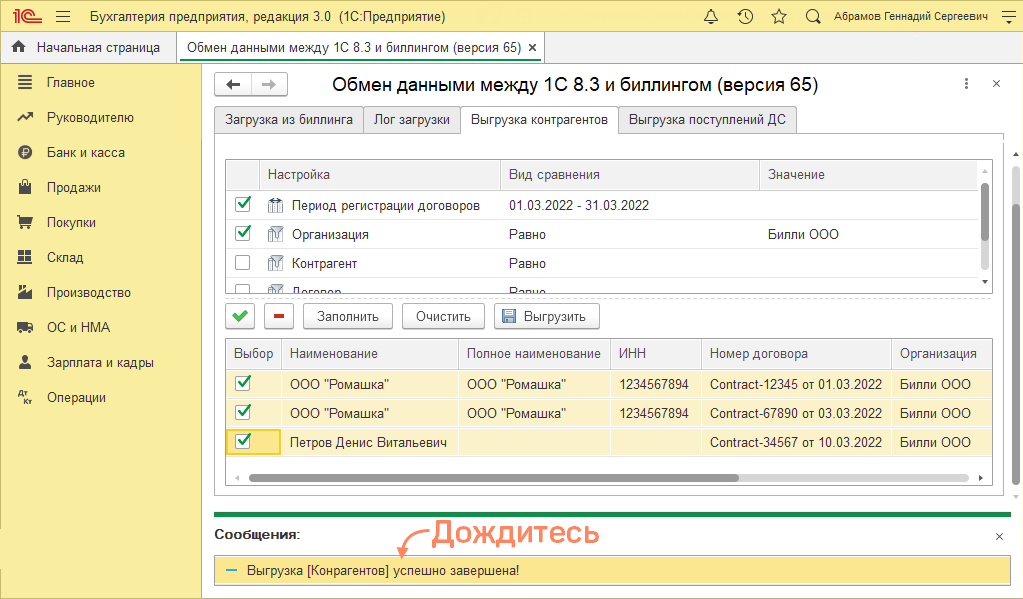1023x599 pixels.
Task: Click the Выгрузить save-icon button
Action: [x=547, y=316]
